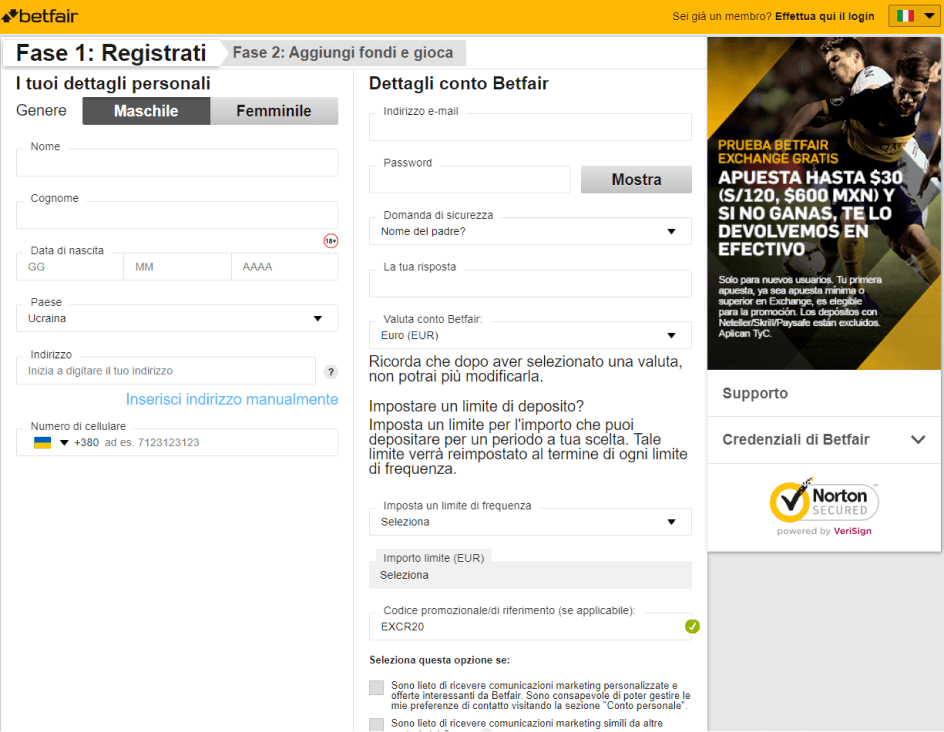Image resolution: width=944 pixels, height=732 pixels.
Task: Click the AAAA year of birth field
Action: [285, 267]
